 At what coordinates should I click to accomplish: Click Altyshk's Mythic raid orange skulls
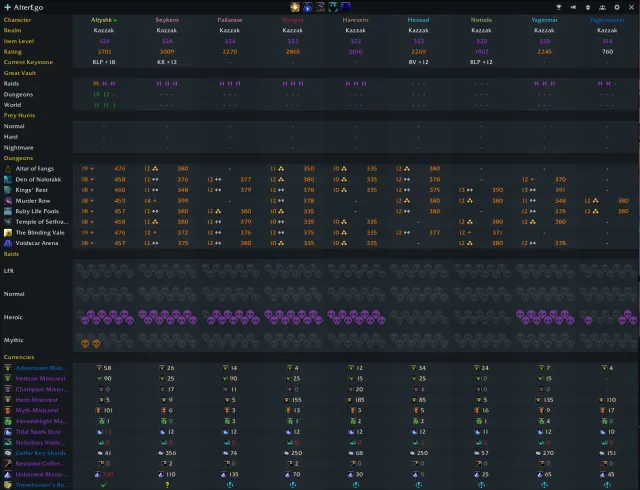tap(91, 343)
